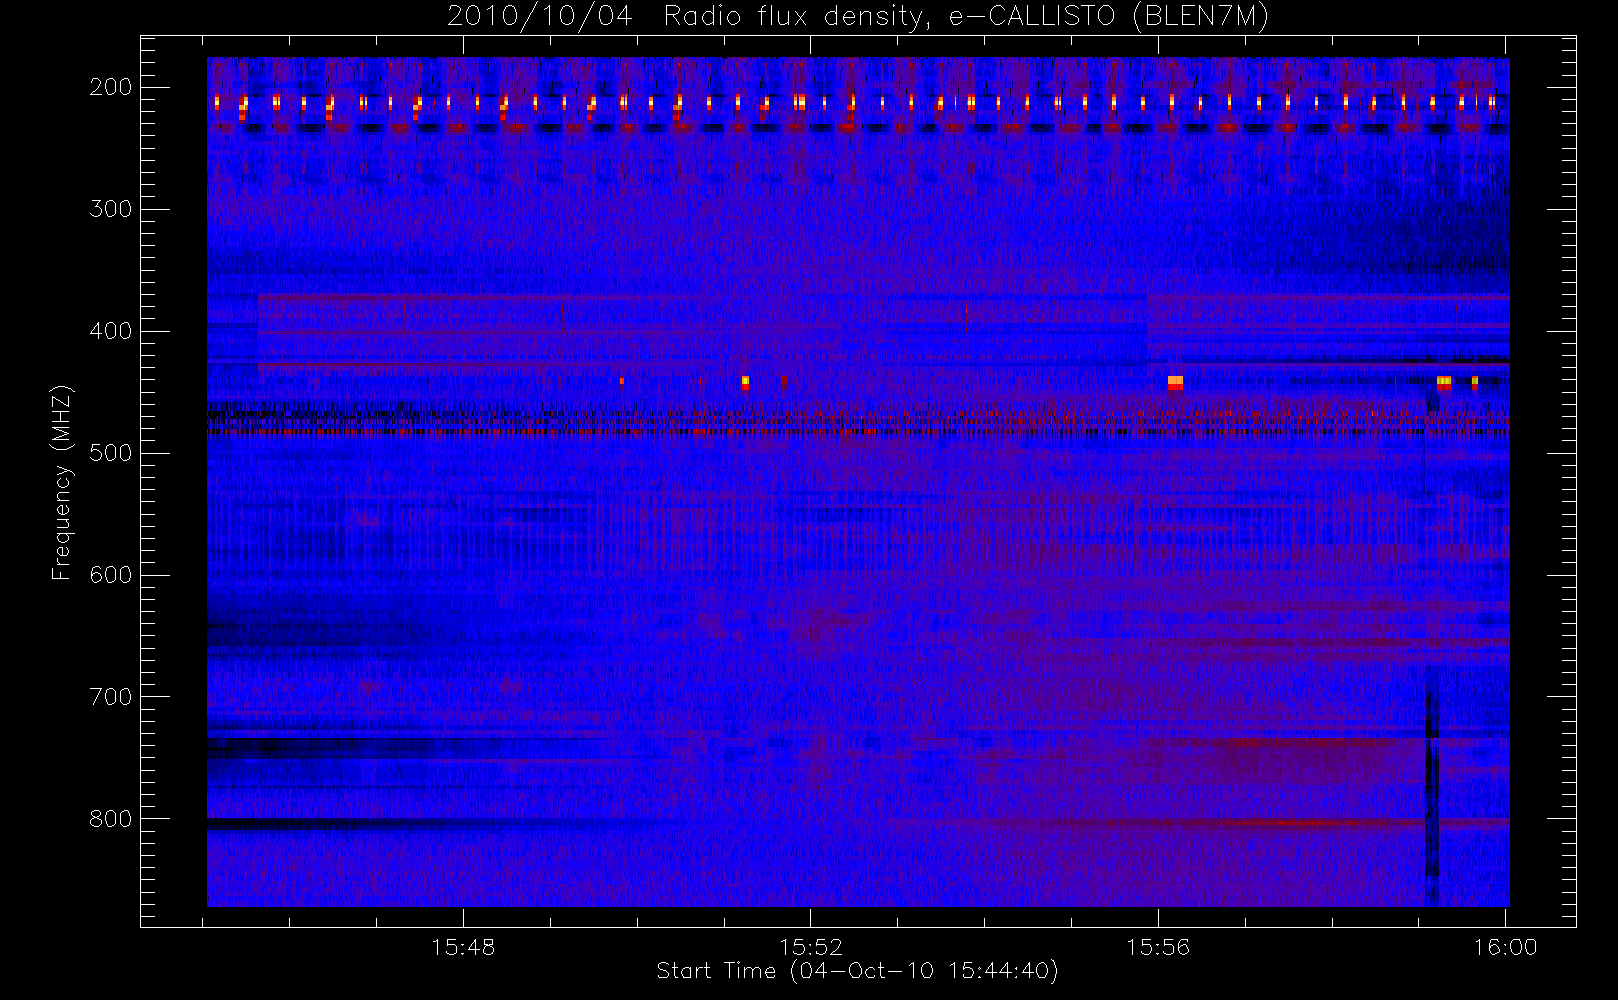
Task: Click the 15:52 time tick label
Action: 811,946
